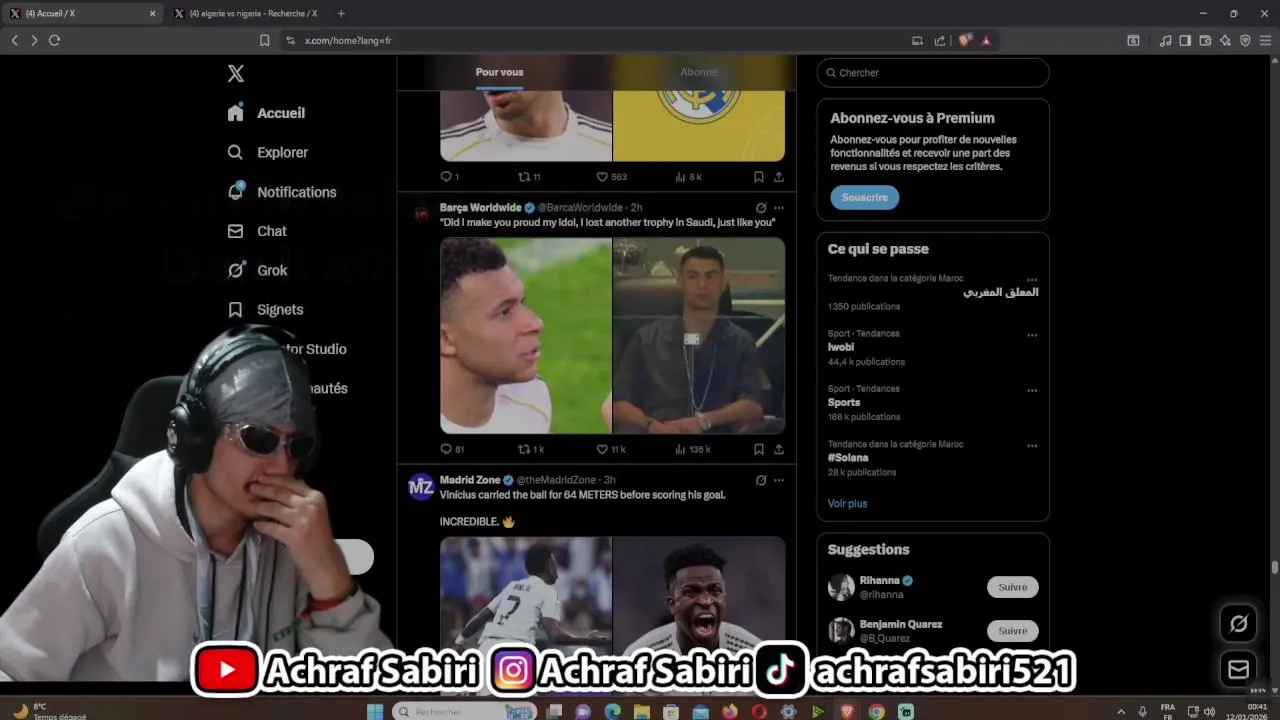The height and width of the screenshot is (720, 1280).
Task: Open more menu on the Madrid Zone post
Action: [x=779, y=480]
